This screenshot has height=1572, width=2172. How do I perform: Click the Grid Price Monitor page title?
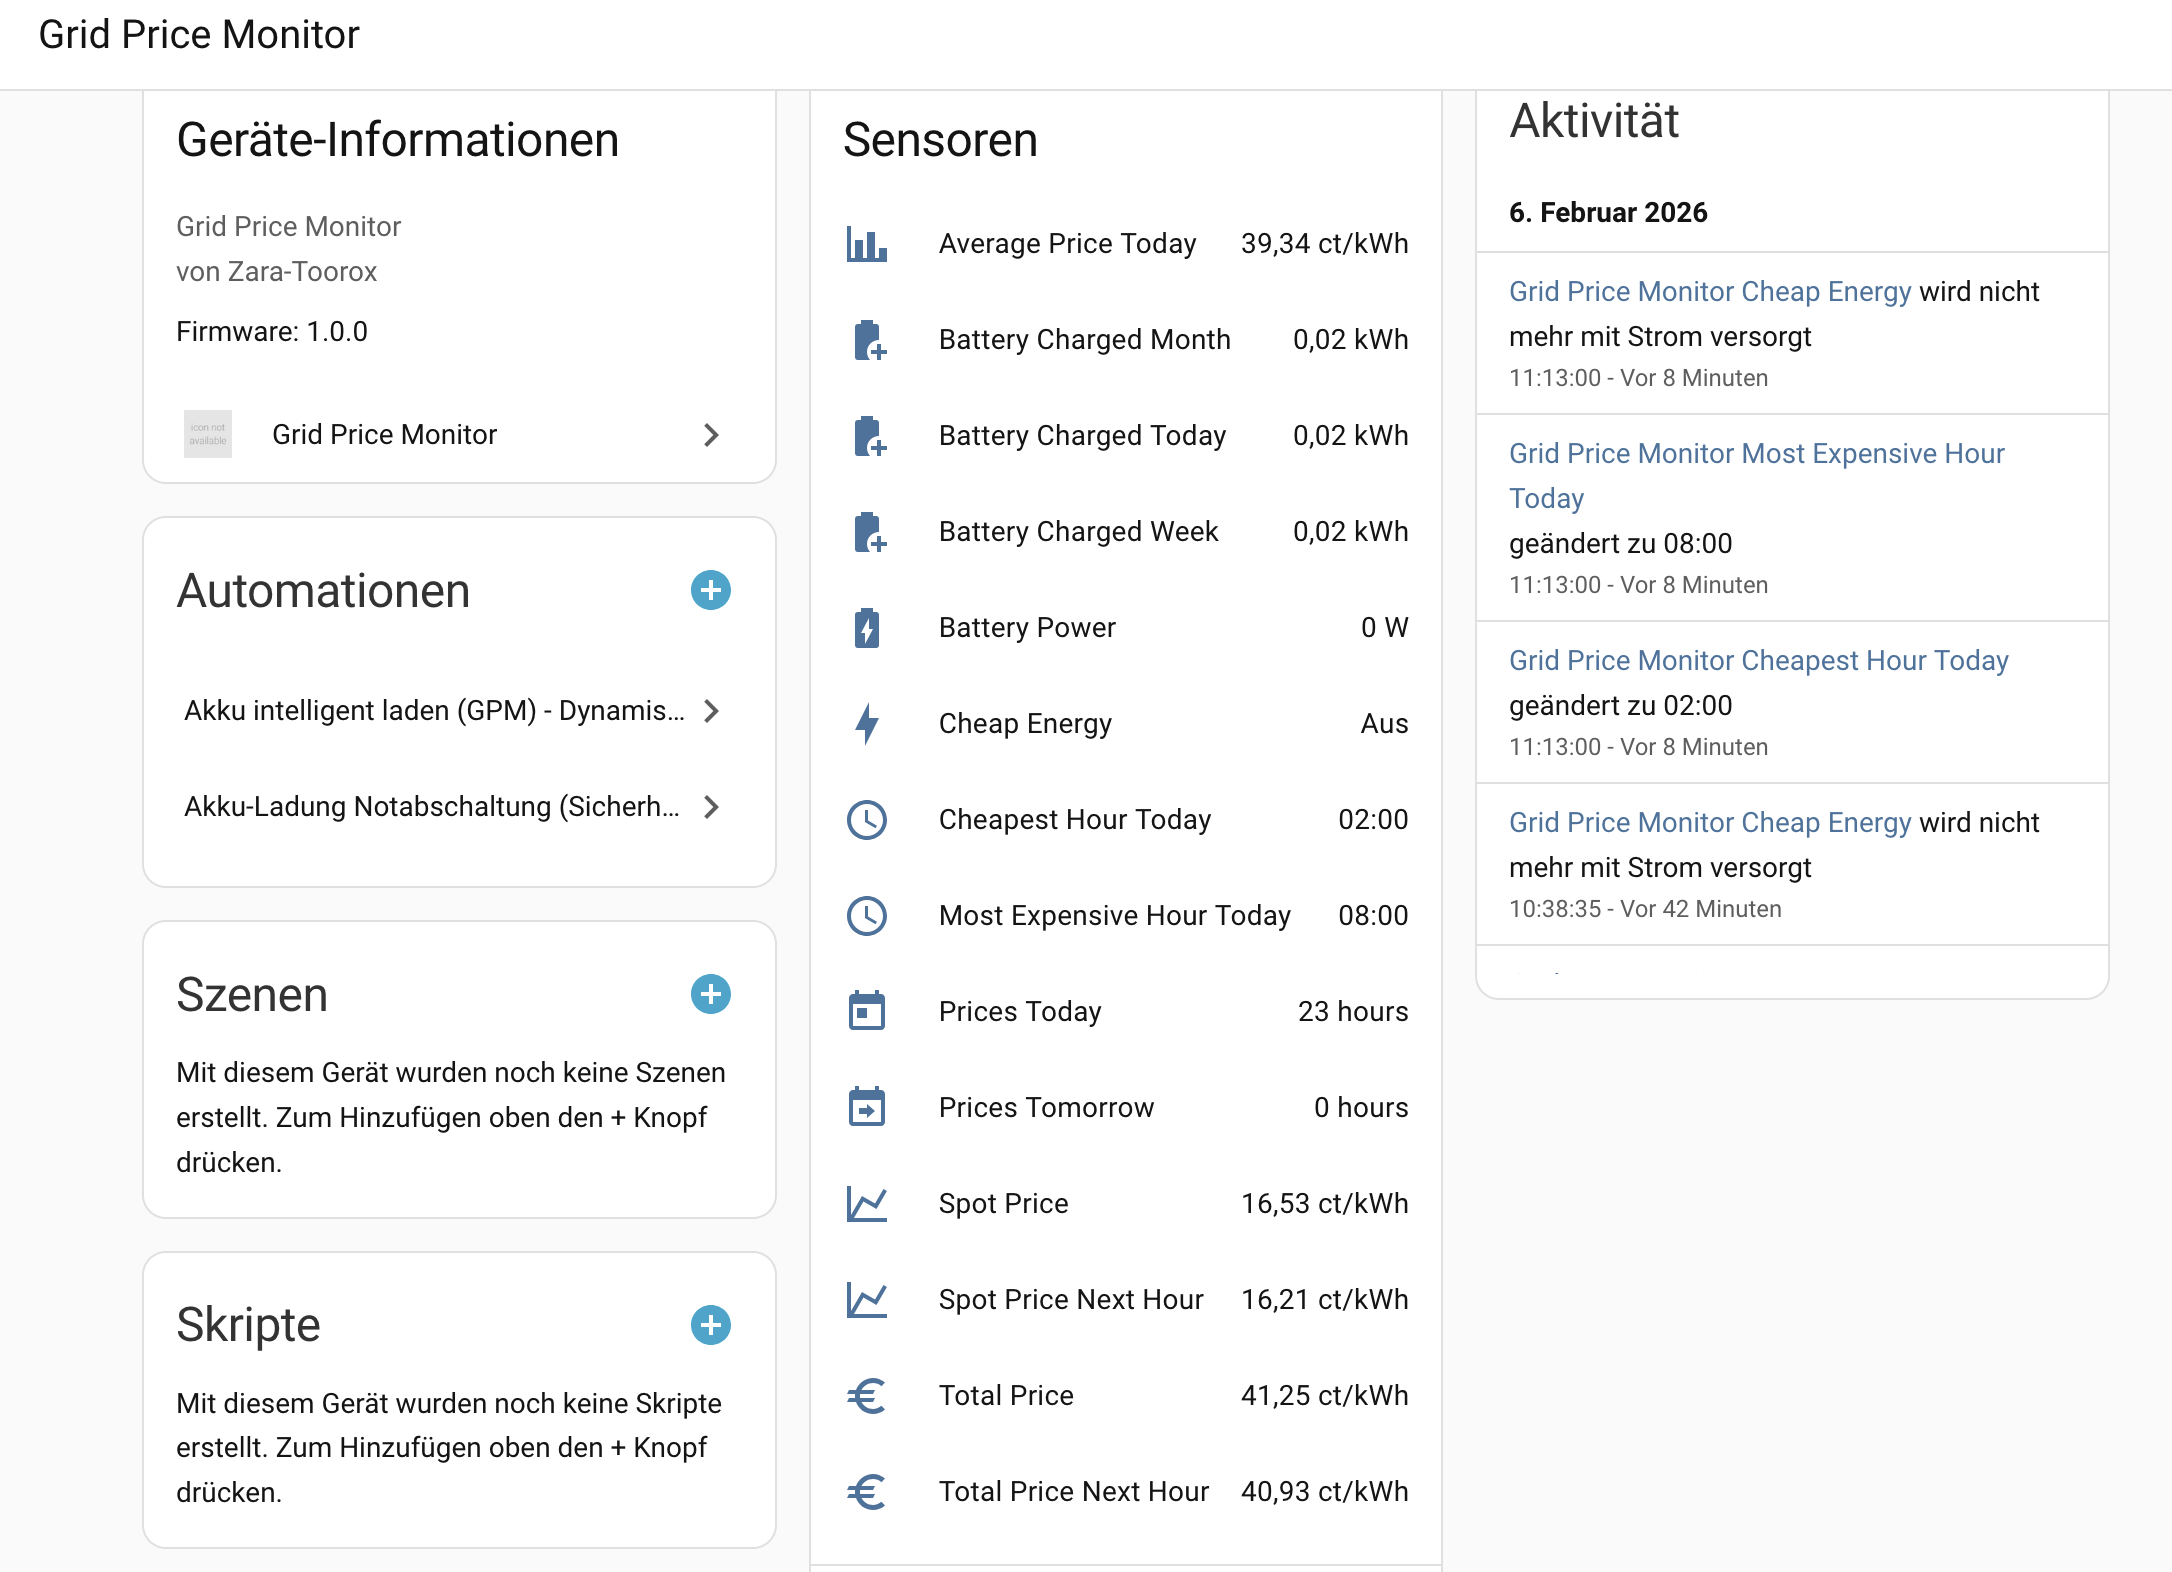[199, 35]
